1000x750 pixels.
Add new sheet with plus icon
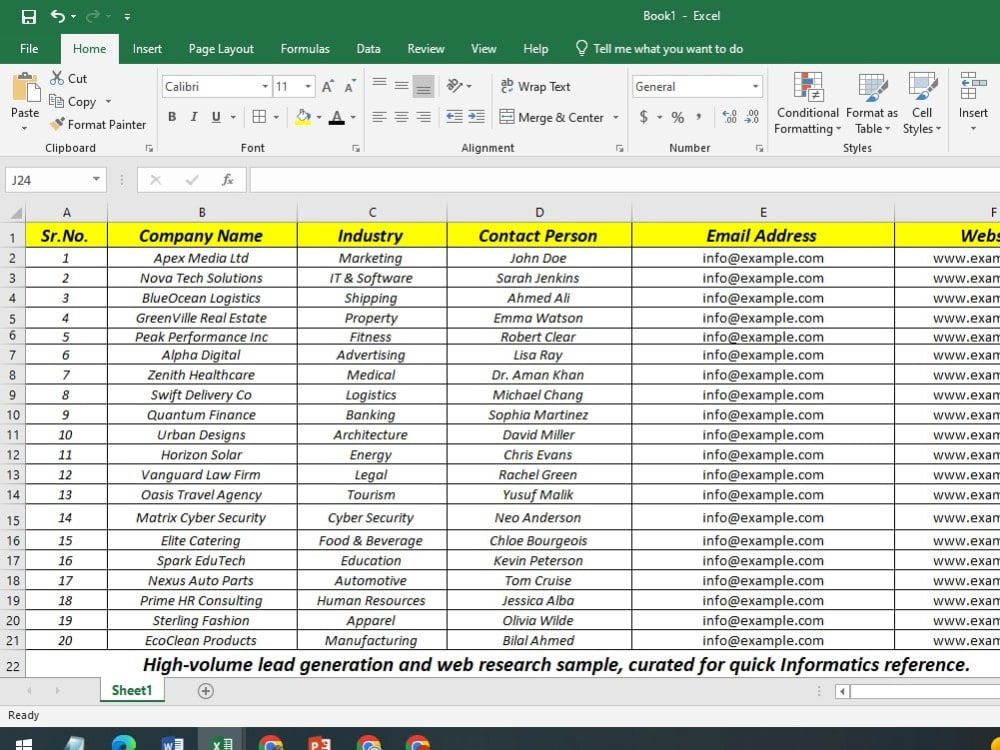tap(205, 691)
